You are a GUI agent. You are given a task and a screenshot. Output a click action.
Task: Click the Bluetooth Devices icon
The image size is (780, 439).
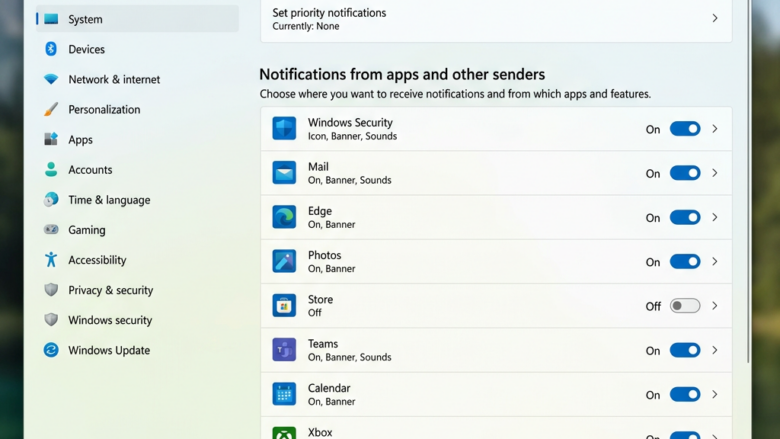point(51,49)
